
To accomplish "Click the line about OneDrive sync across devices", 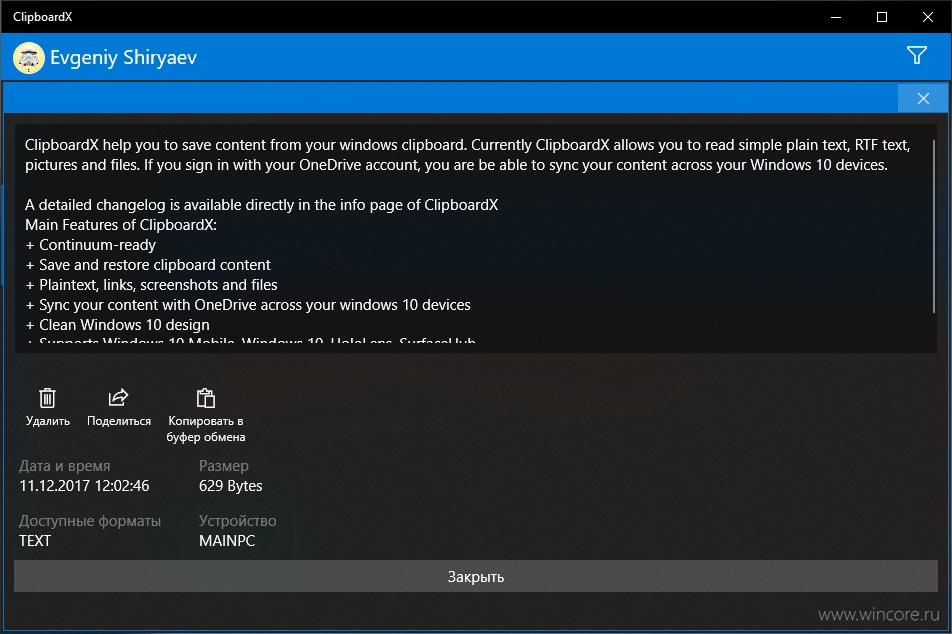I will click(248, 305).
